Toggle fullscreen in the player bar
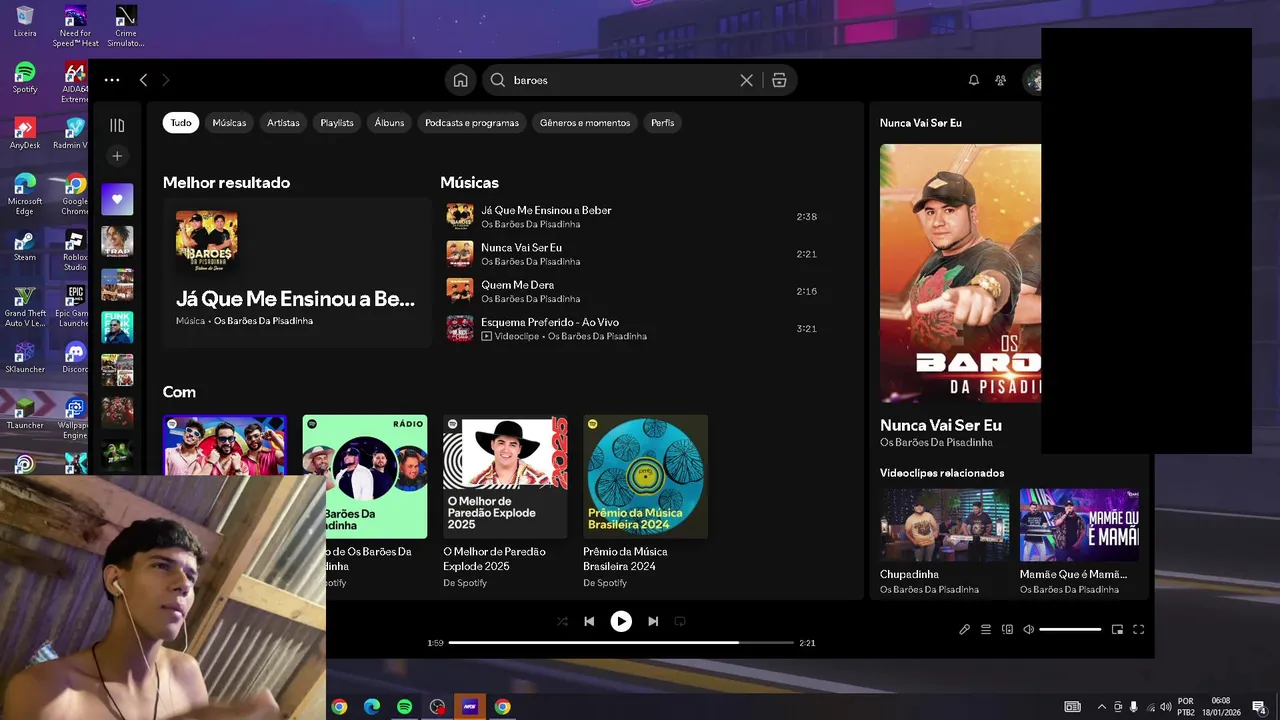The image size is (1280, 720). (1138, 629)
